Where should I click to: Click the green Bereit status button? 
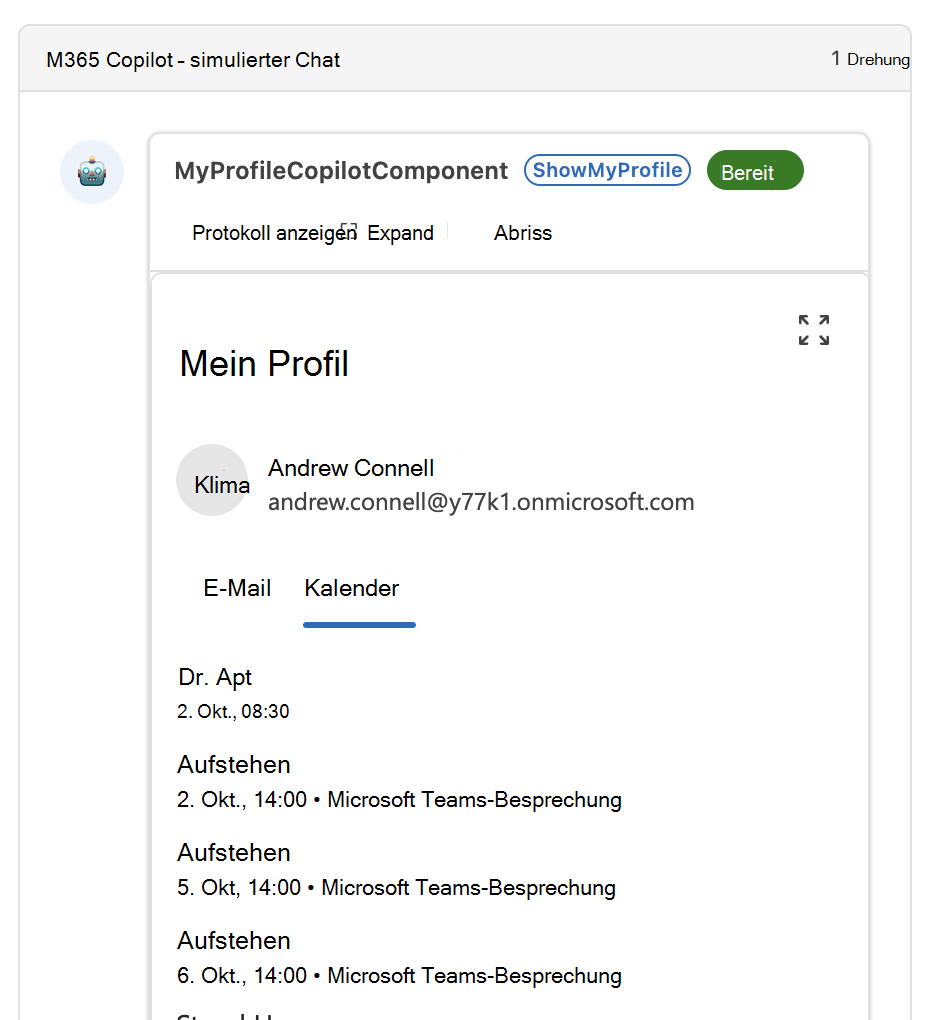pos(755,170)
